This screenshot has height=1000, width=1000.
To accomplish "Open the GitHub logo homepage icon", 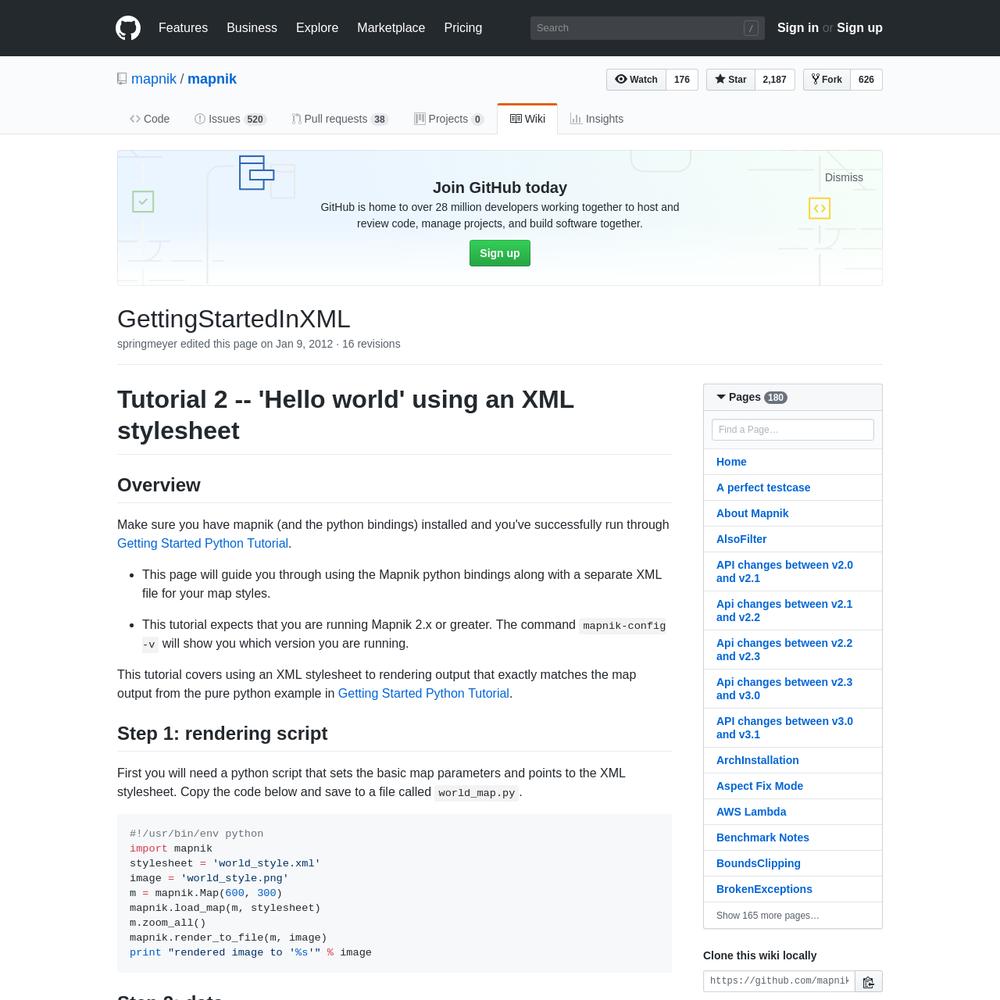I will pos(128,28).
